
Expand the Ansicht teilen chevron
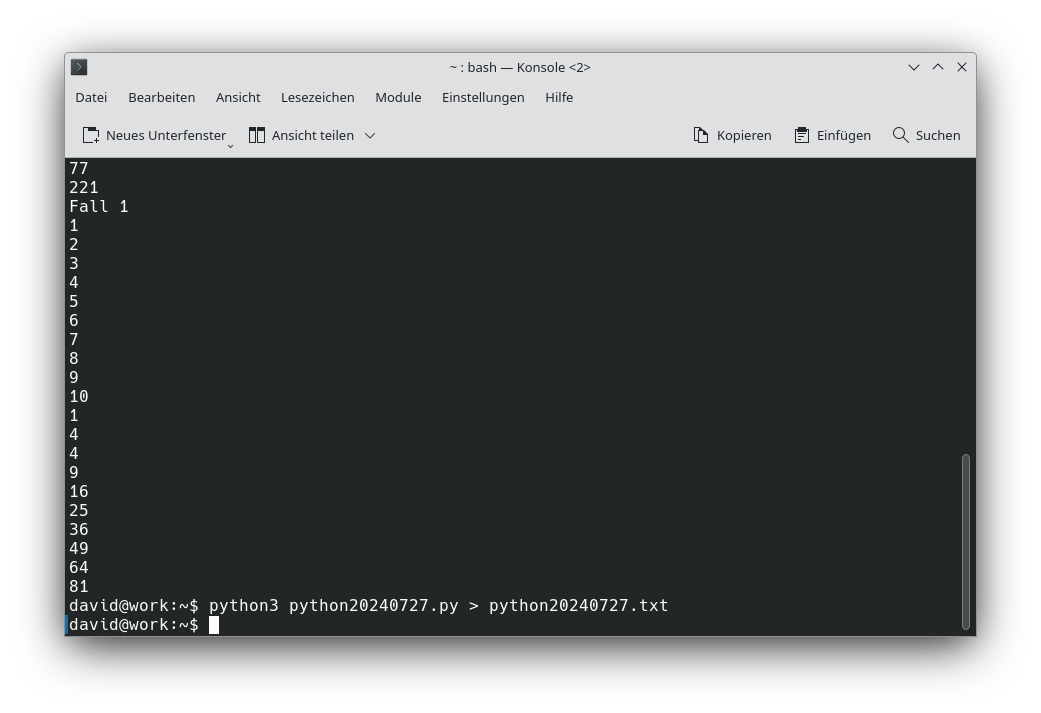click(x=370, y=135)
